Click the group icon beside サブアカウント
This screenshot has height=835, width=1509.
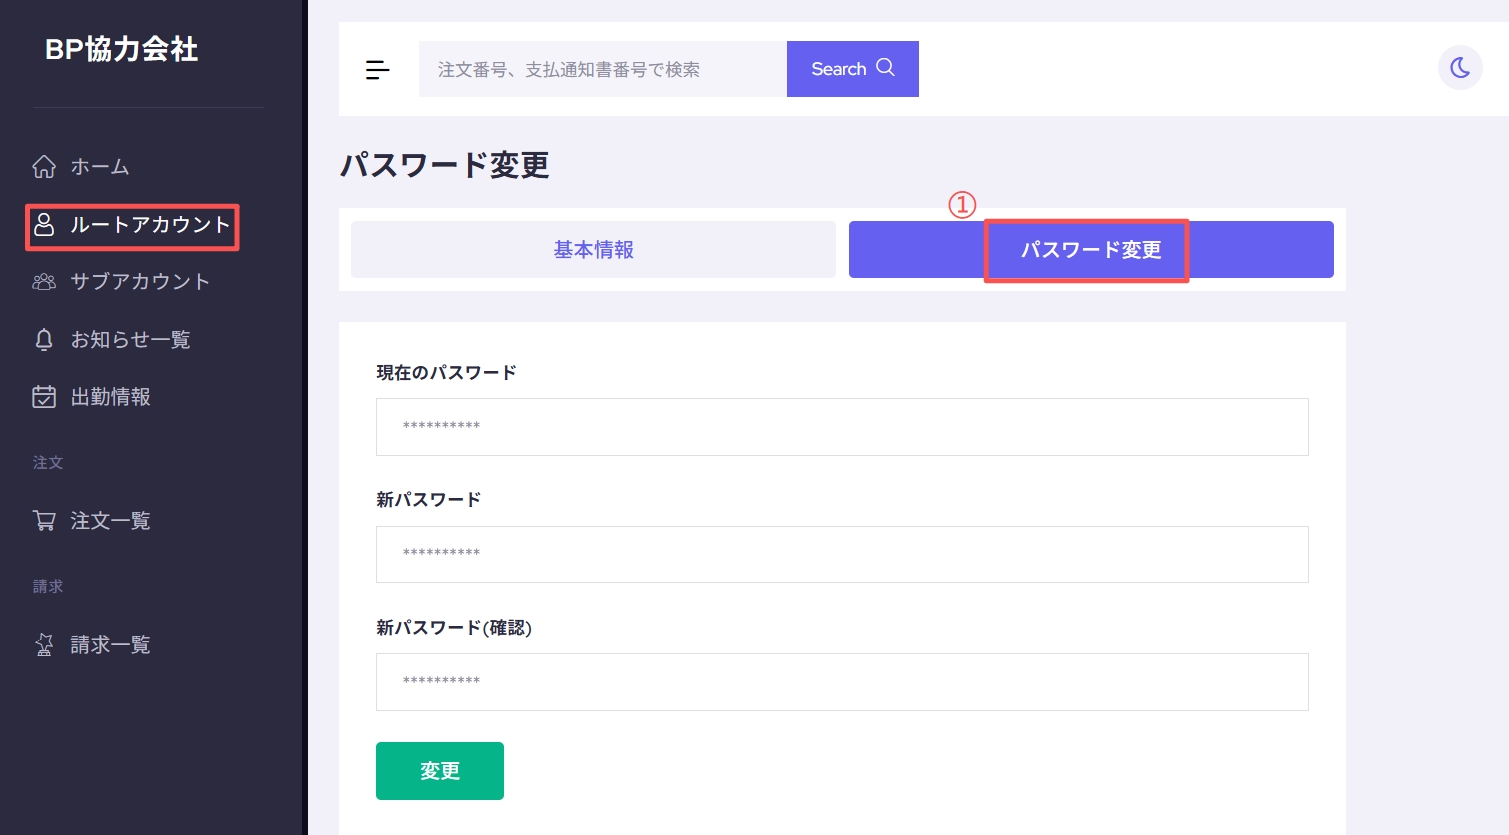click(x=44, y=282)
